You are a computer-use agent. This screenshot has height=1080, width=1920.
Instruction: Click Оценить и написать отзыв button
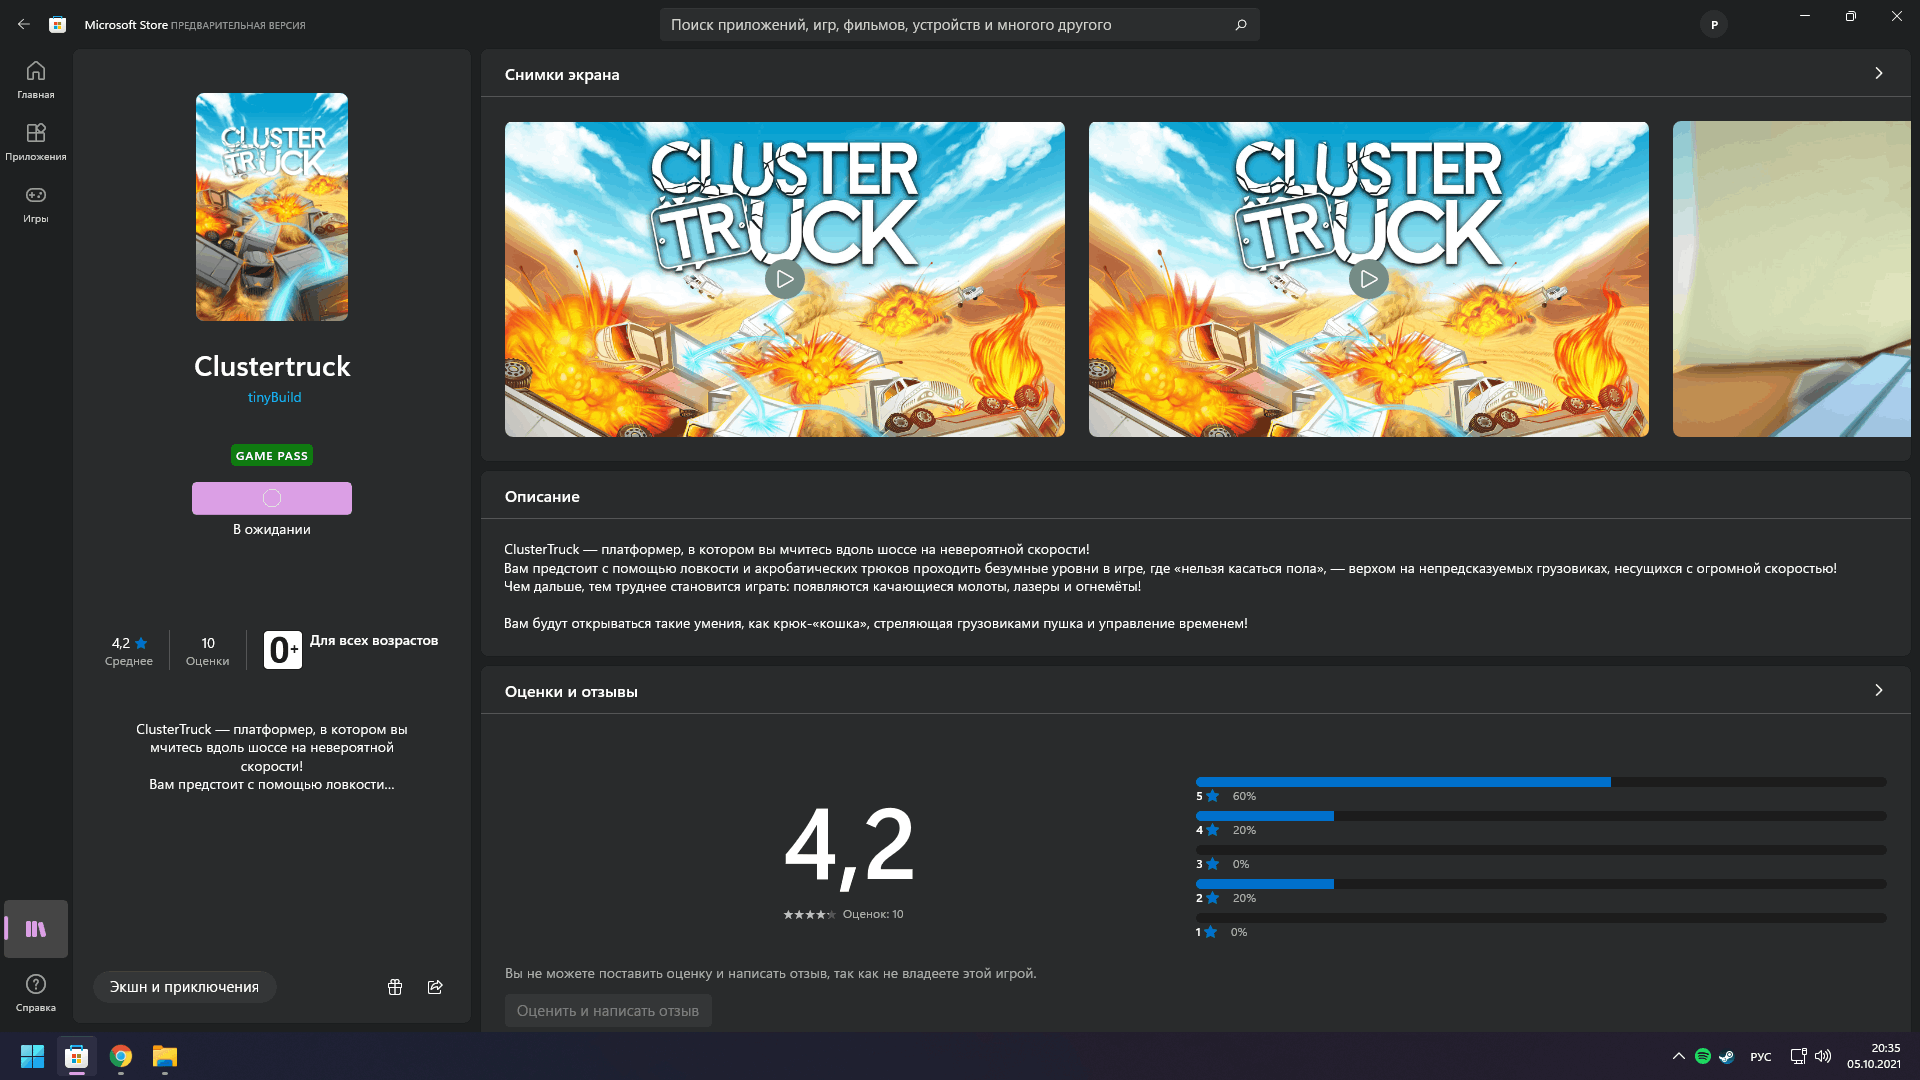(608, 1011)
